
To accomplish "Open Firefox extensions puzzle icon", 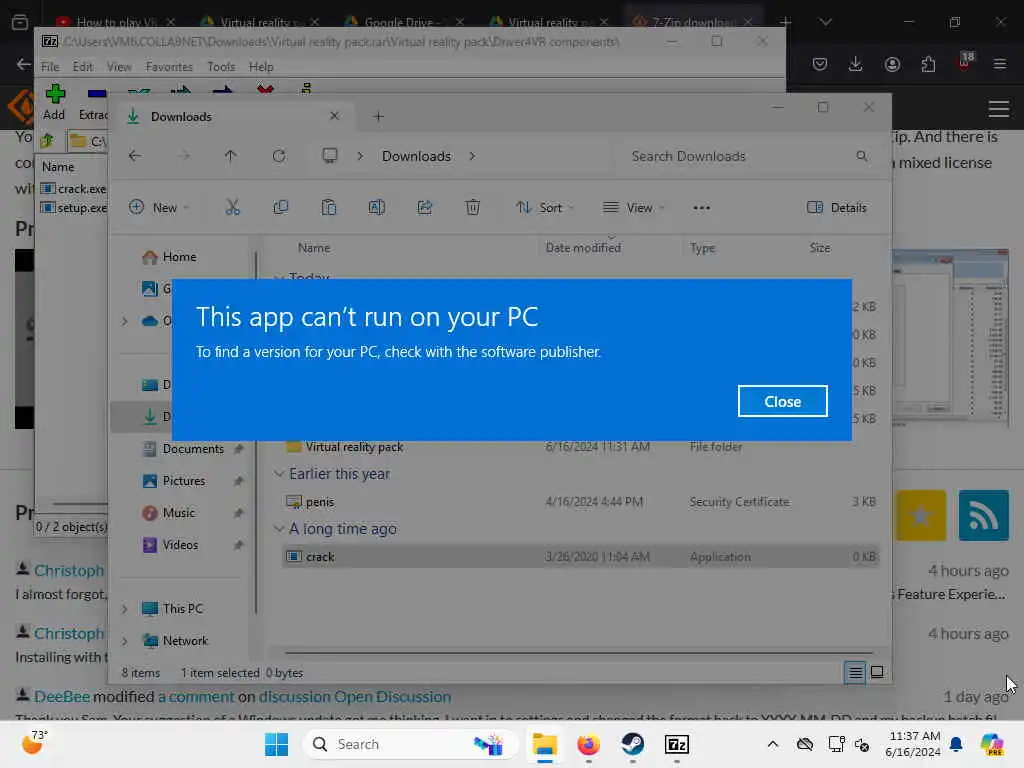I will pyautogui.click(x=928, y=64).
